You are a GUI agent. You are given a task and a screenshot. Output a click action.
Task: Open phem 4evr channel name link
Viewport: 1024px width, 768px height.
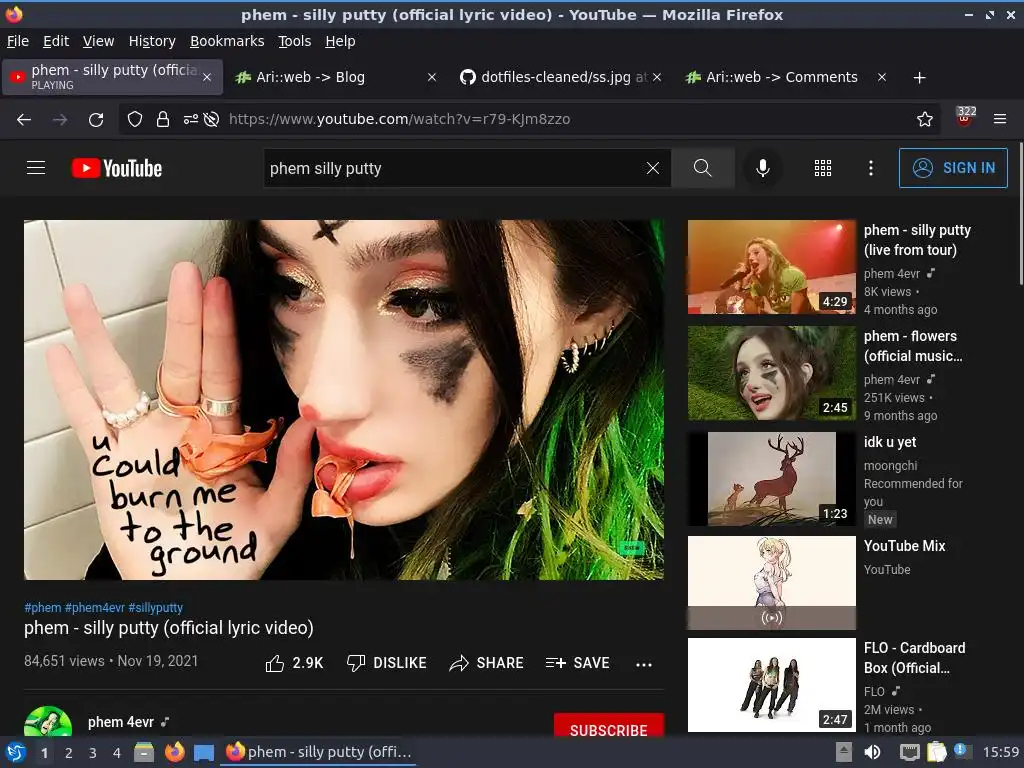[x=121, y=722]
